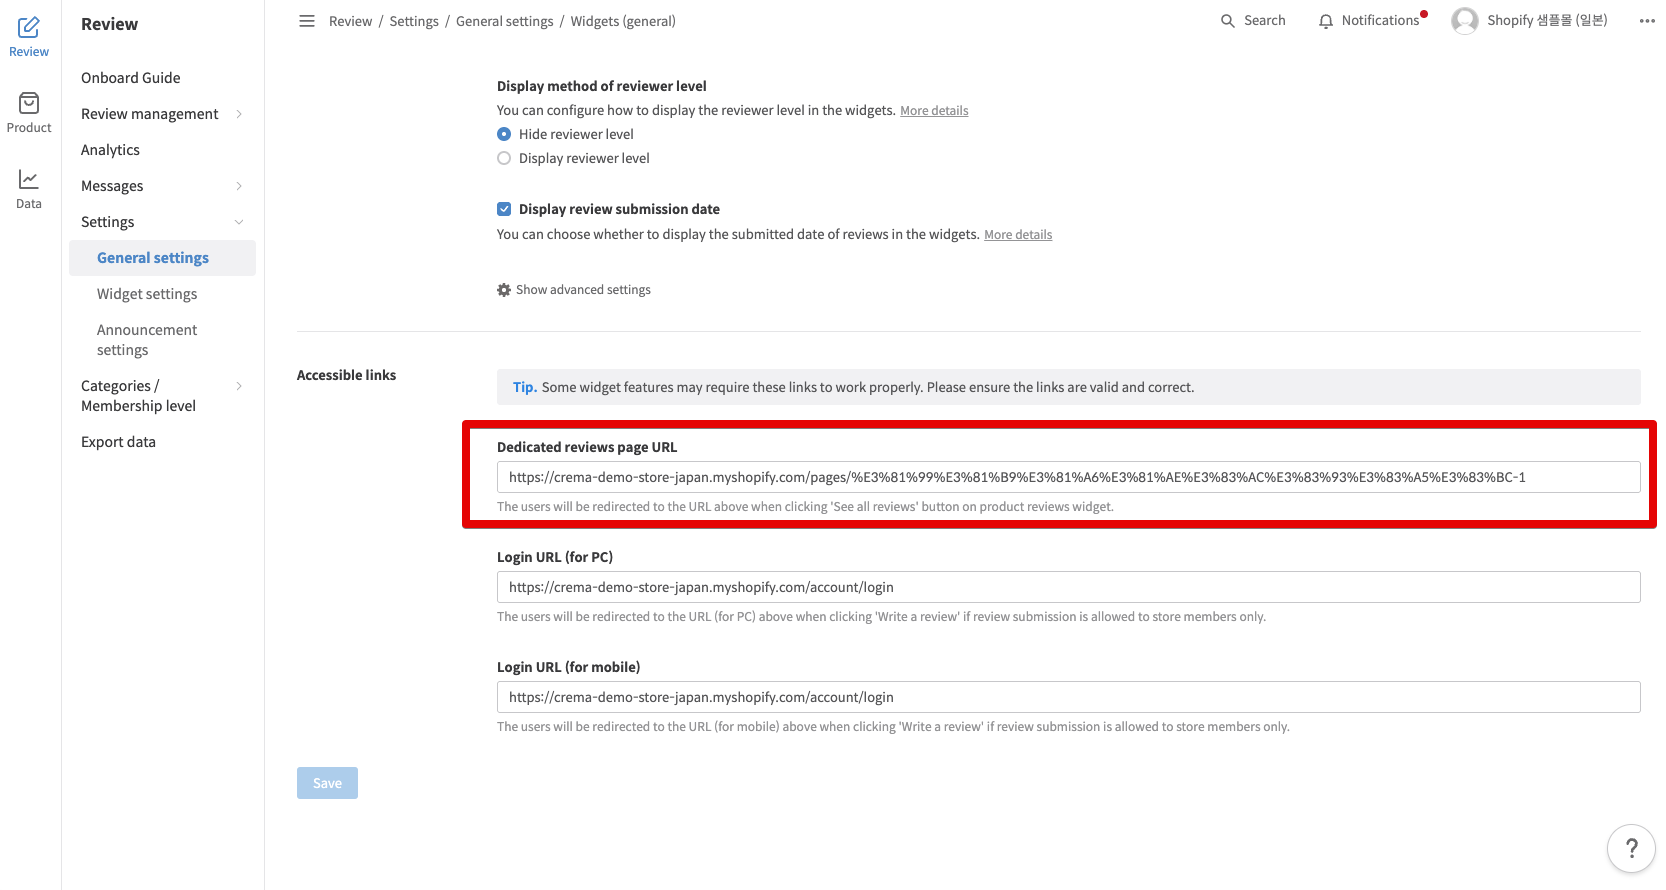Open the help question mark button
The height and width of the screenshot is (890, 1666).
[x=1631, y=848]
